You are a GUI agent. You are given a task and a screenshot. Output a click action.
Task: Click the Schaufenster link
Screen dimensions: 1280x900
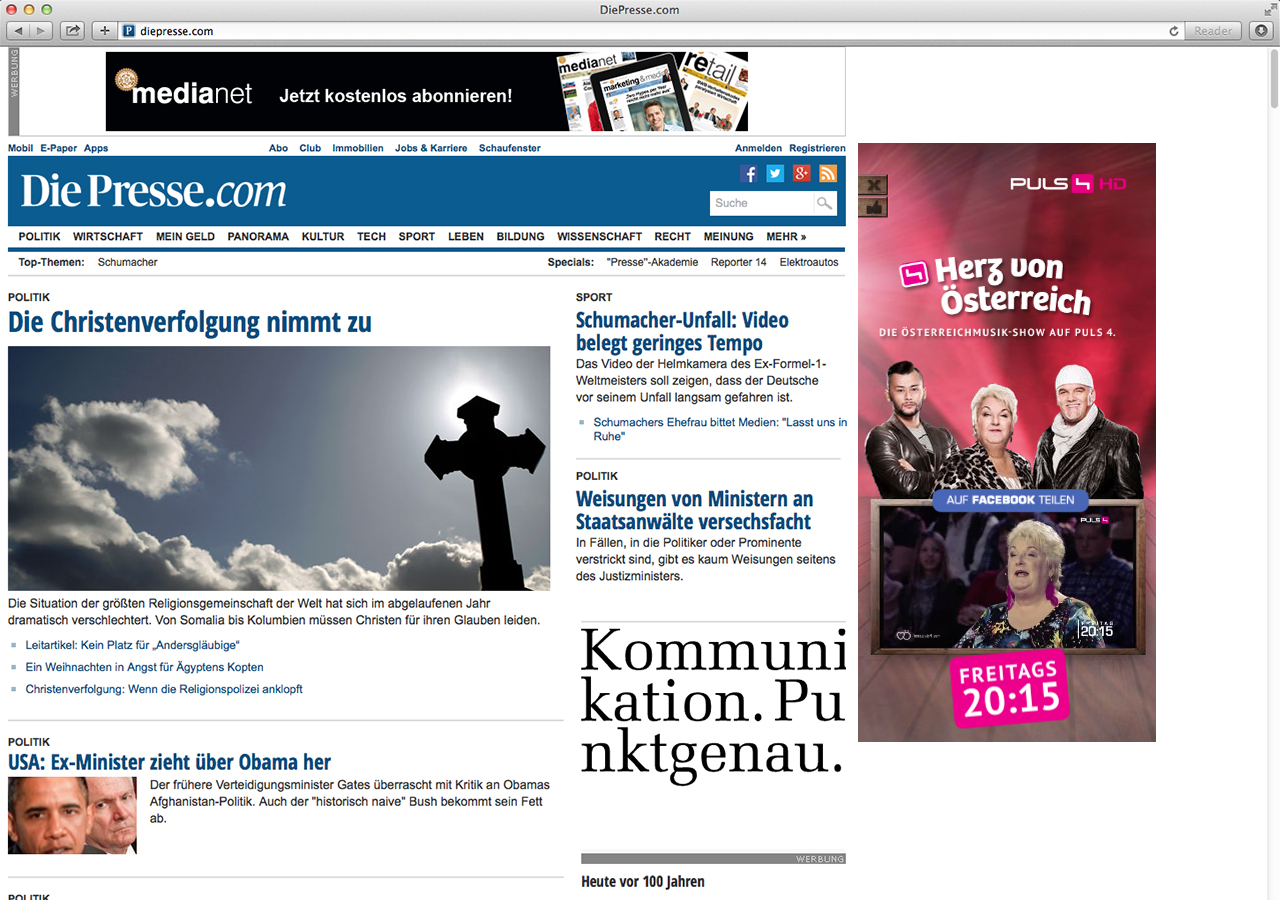tap(510, 148)
